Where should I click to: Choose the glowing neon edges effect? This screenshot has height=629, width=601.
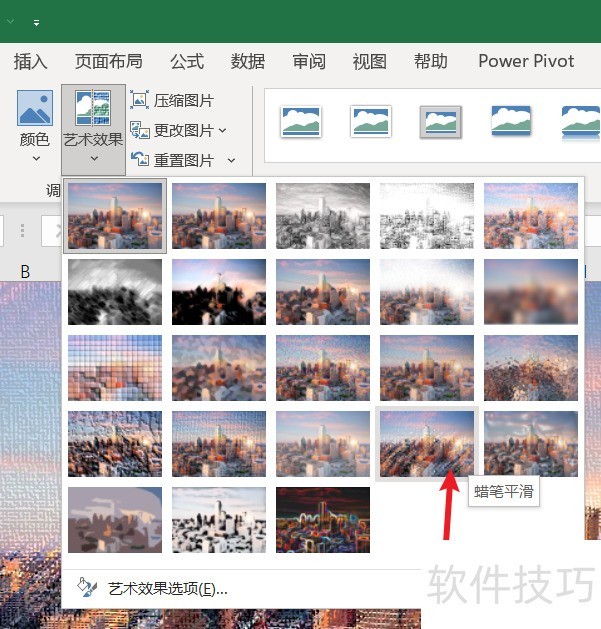pos(323,520)
